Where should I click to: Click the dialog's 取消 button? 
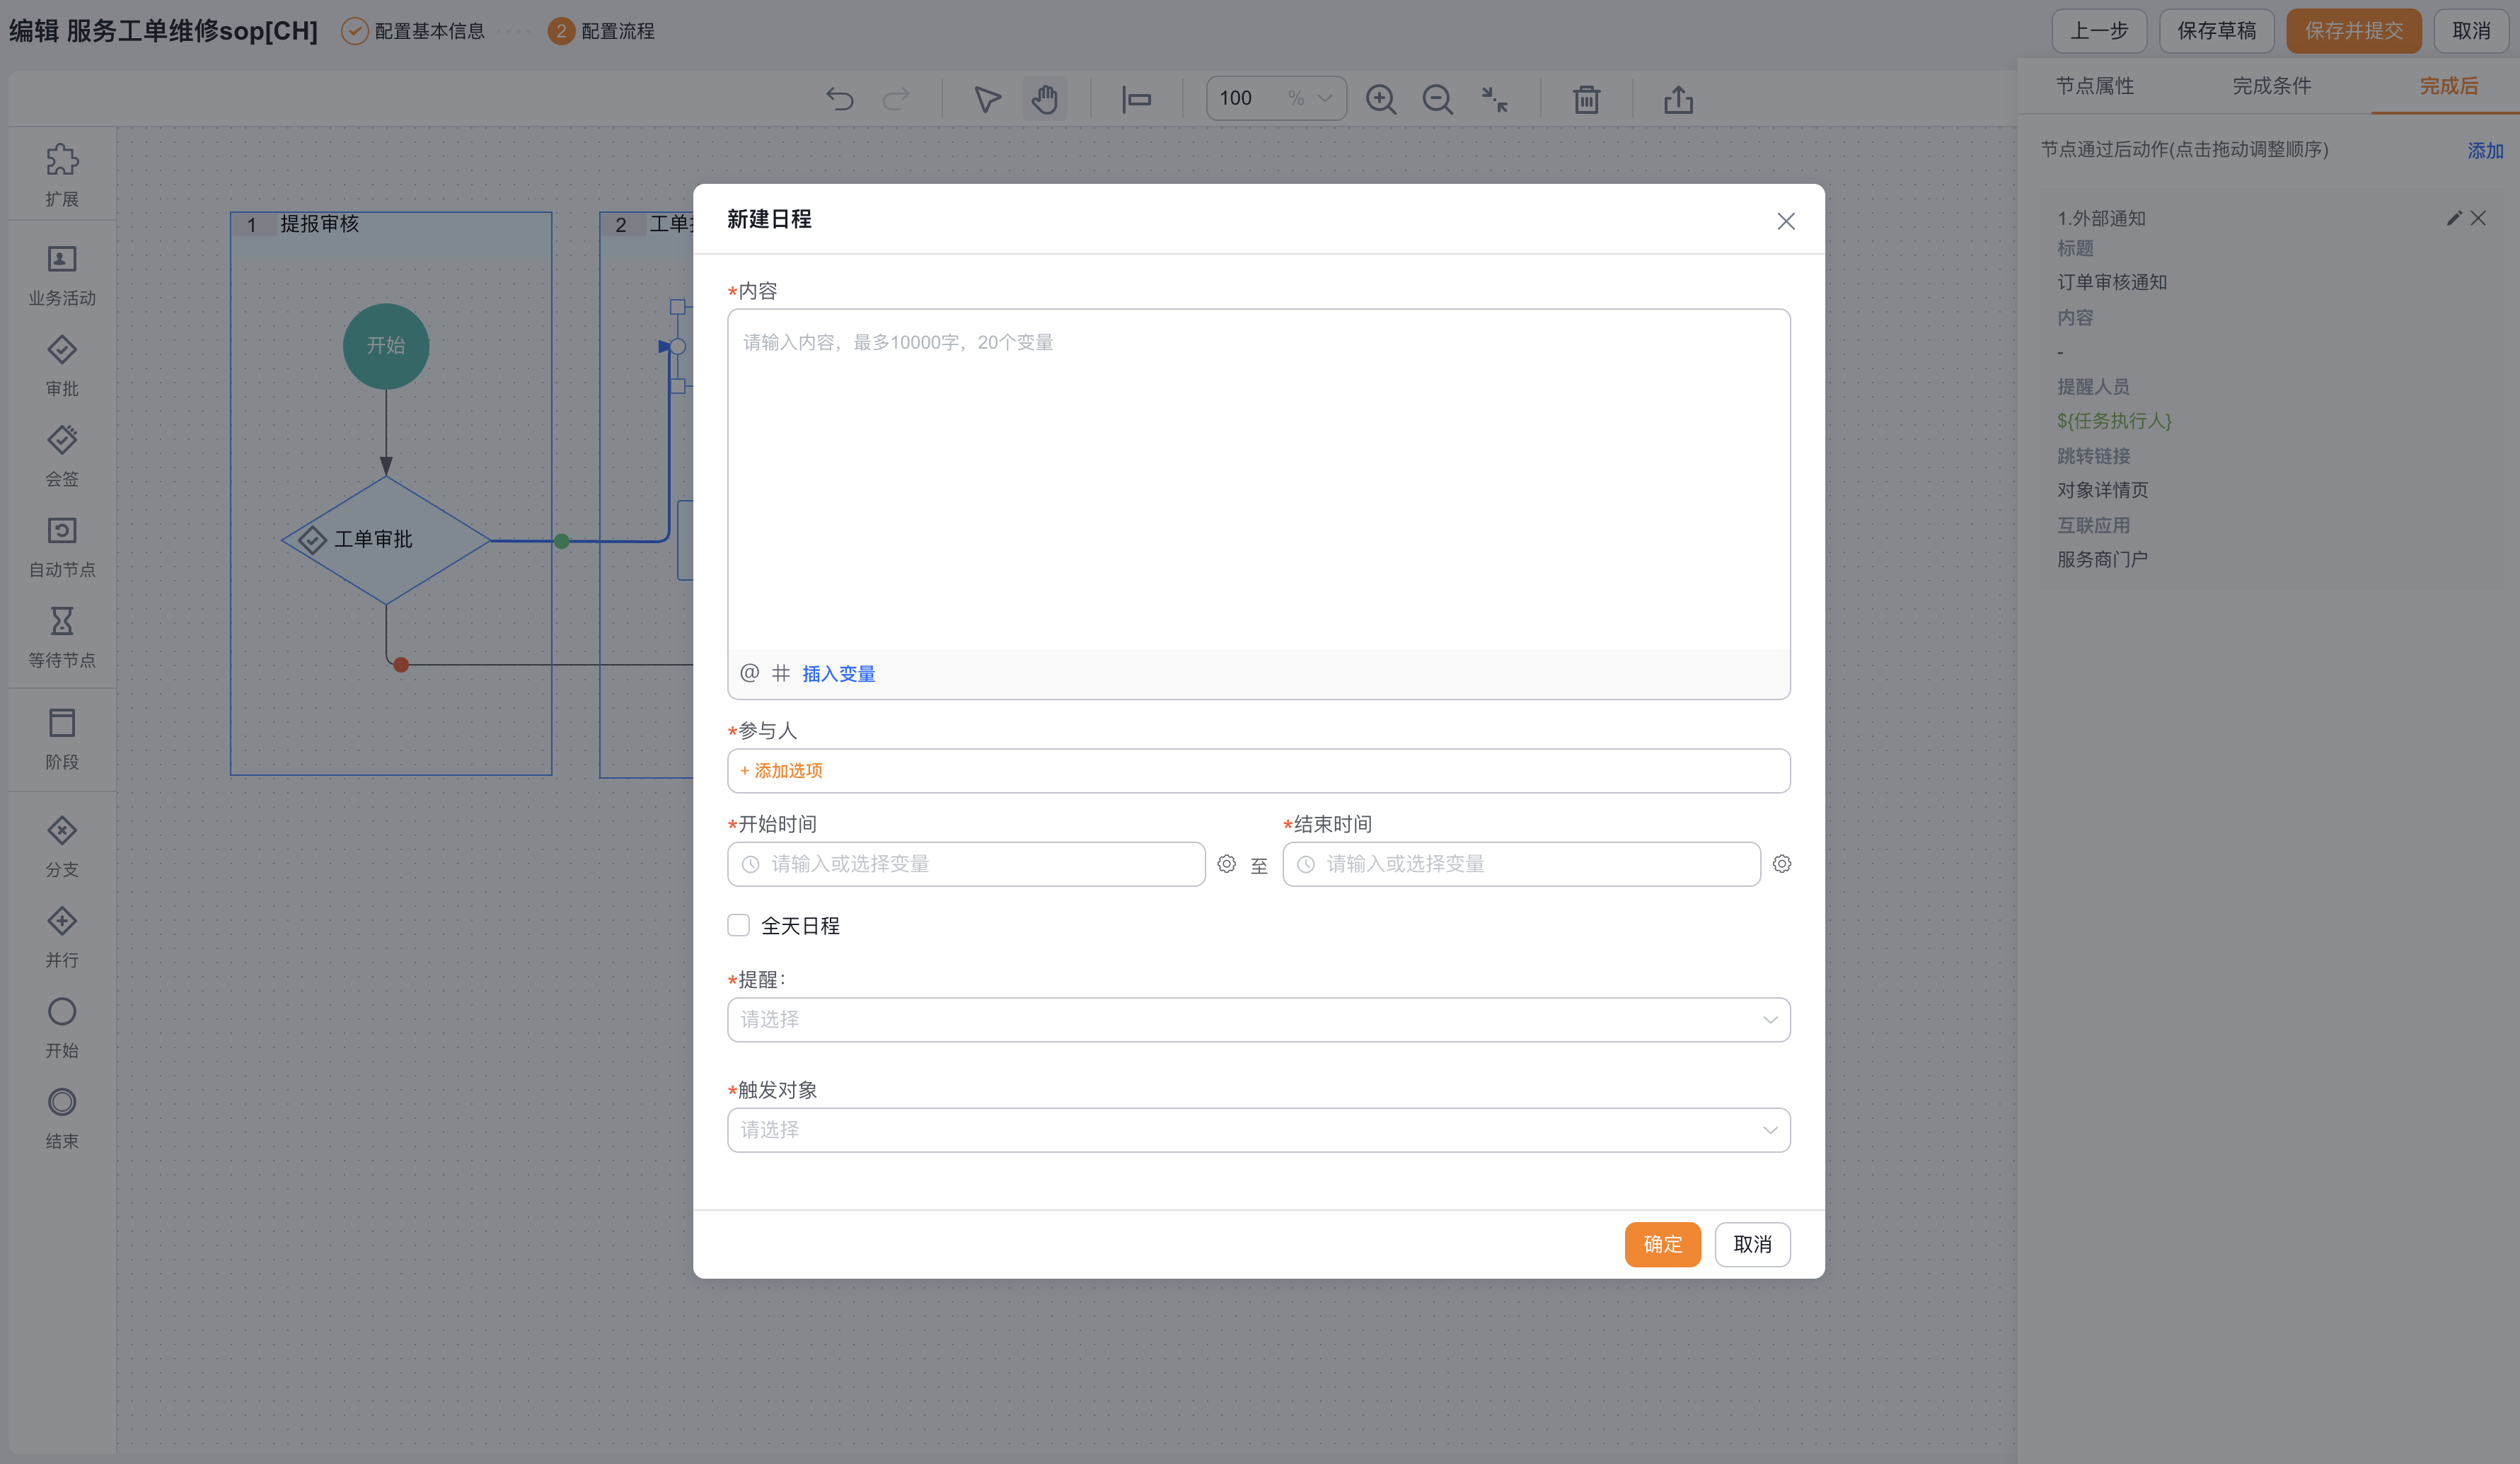click(x=1752, y=1244)
